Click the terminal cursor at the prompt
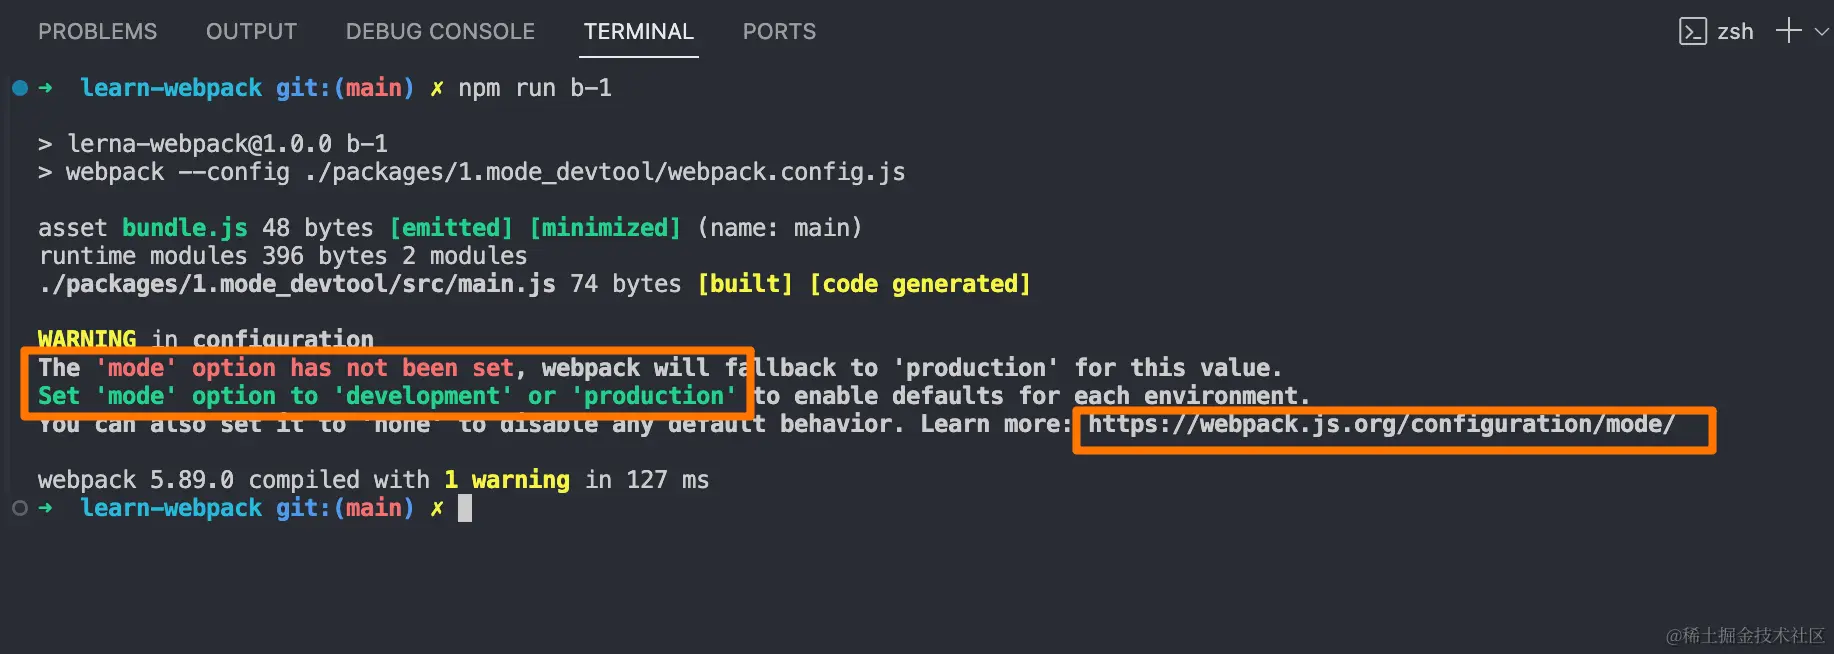Screen dimensions: 1834x654 [465, 508]
